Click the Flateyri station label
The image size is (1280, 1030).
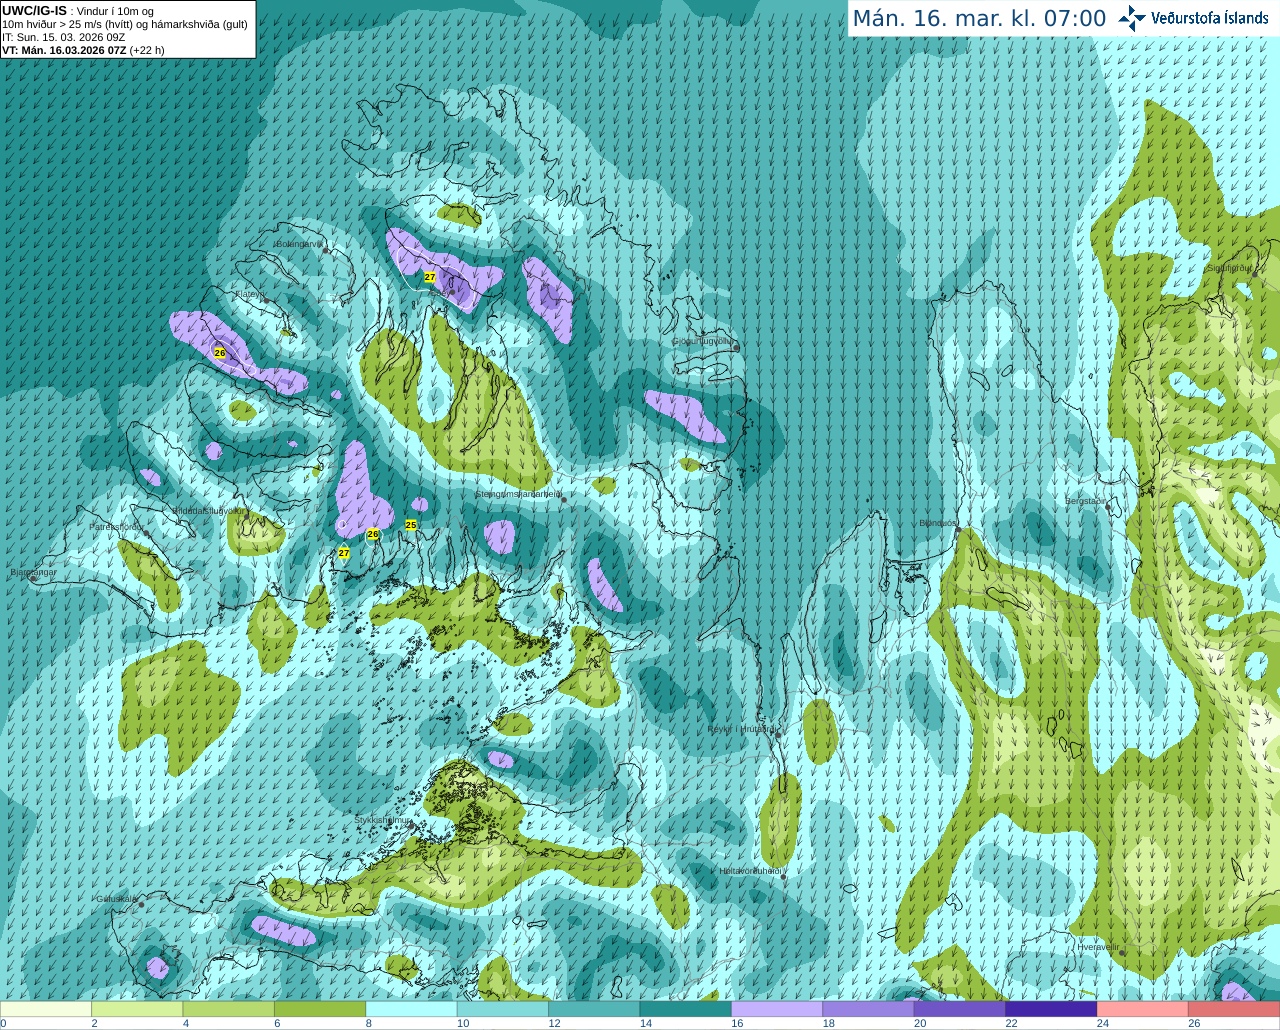[x=248, y=295]
